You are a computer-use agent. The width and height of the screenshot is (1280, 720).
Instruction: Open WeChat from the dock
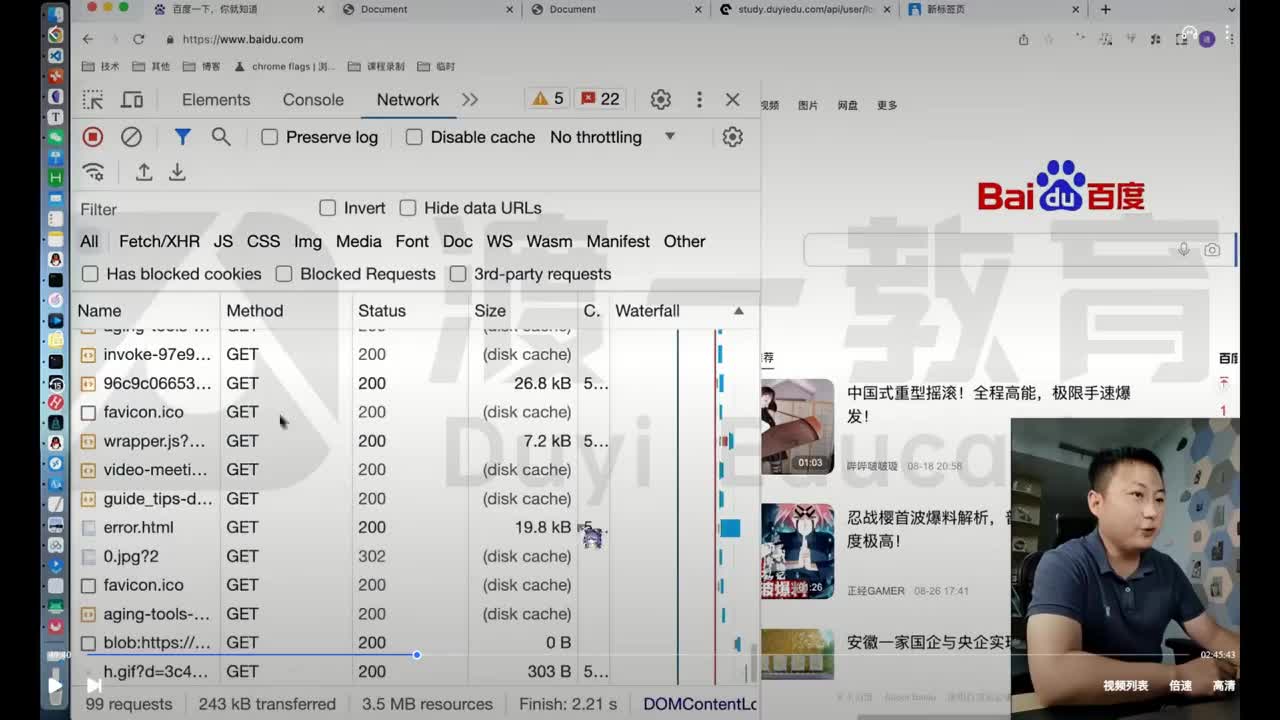click(55, 137)
